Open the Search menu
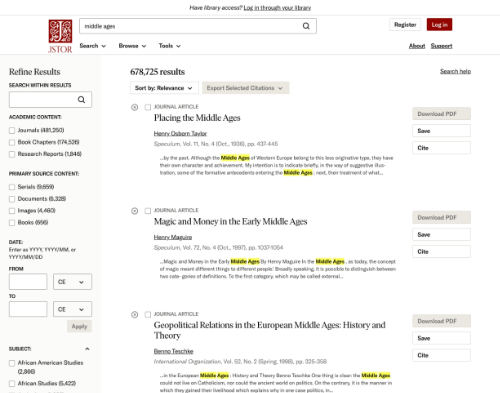The width and height of the screenshot is (500, 393). pos(93,46)
